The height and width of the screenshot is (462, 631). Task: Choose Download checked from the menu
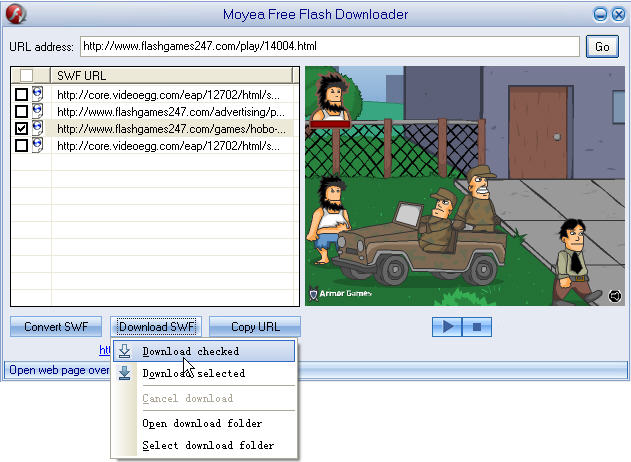tap(204, 351)
